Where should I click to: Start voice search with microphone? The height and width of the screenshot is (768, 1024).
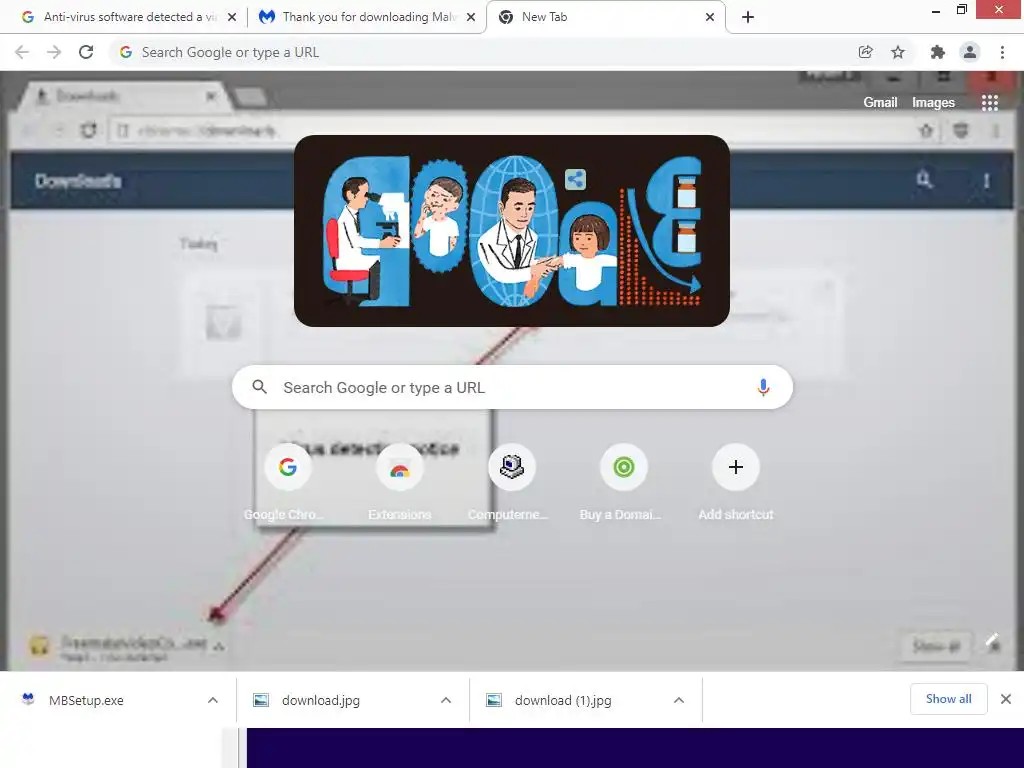763,387
